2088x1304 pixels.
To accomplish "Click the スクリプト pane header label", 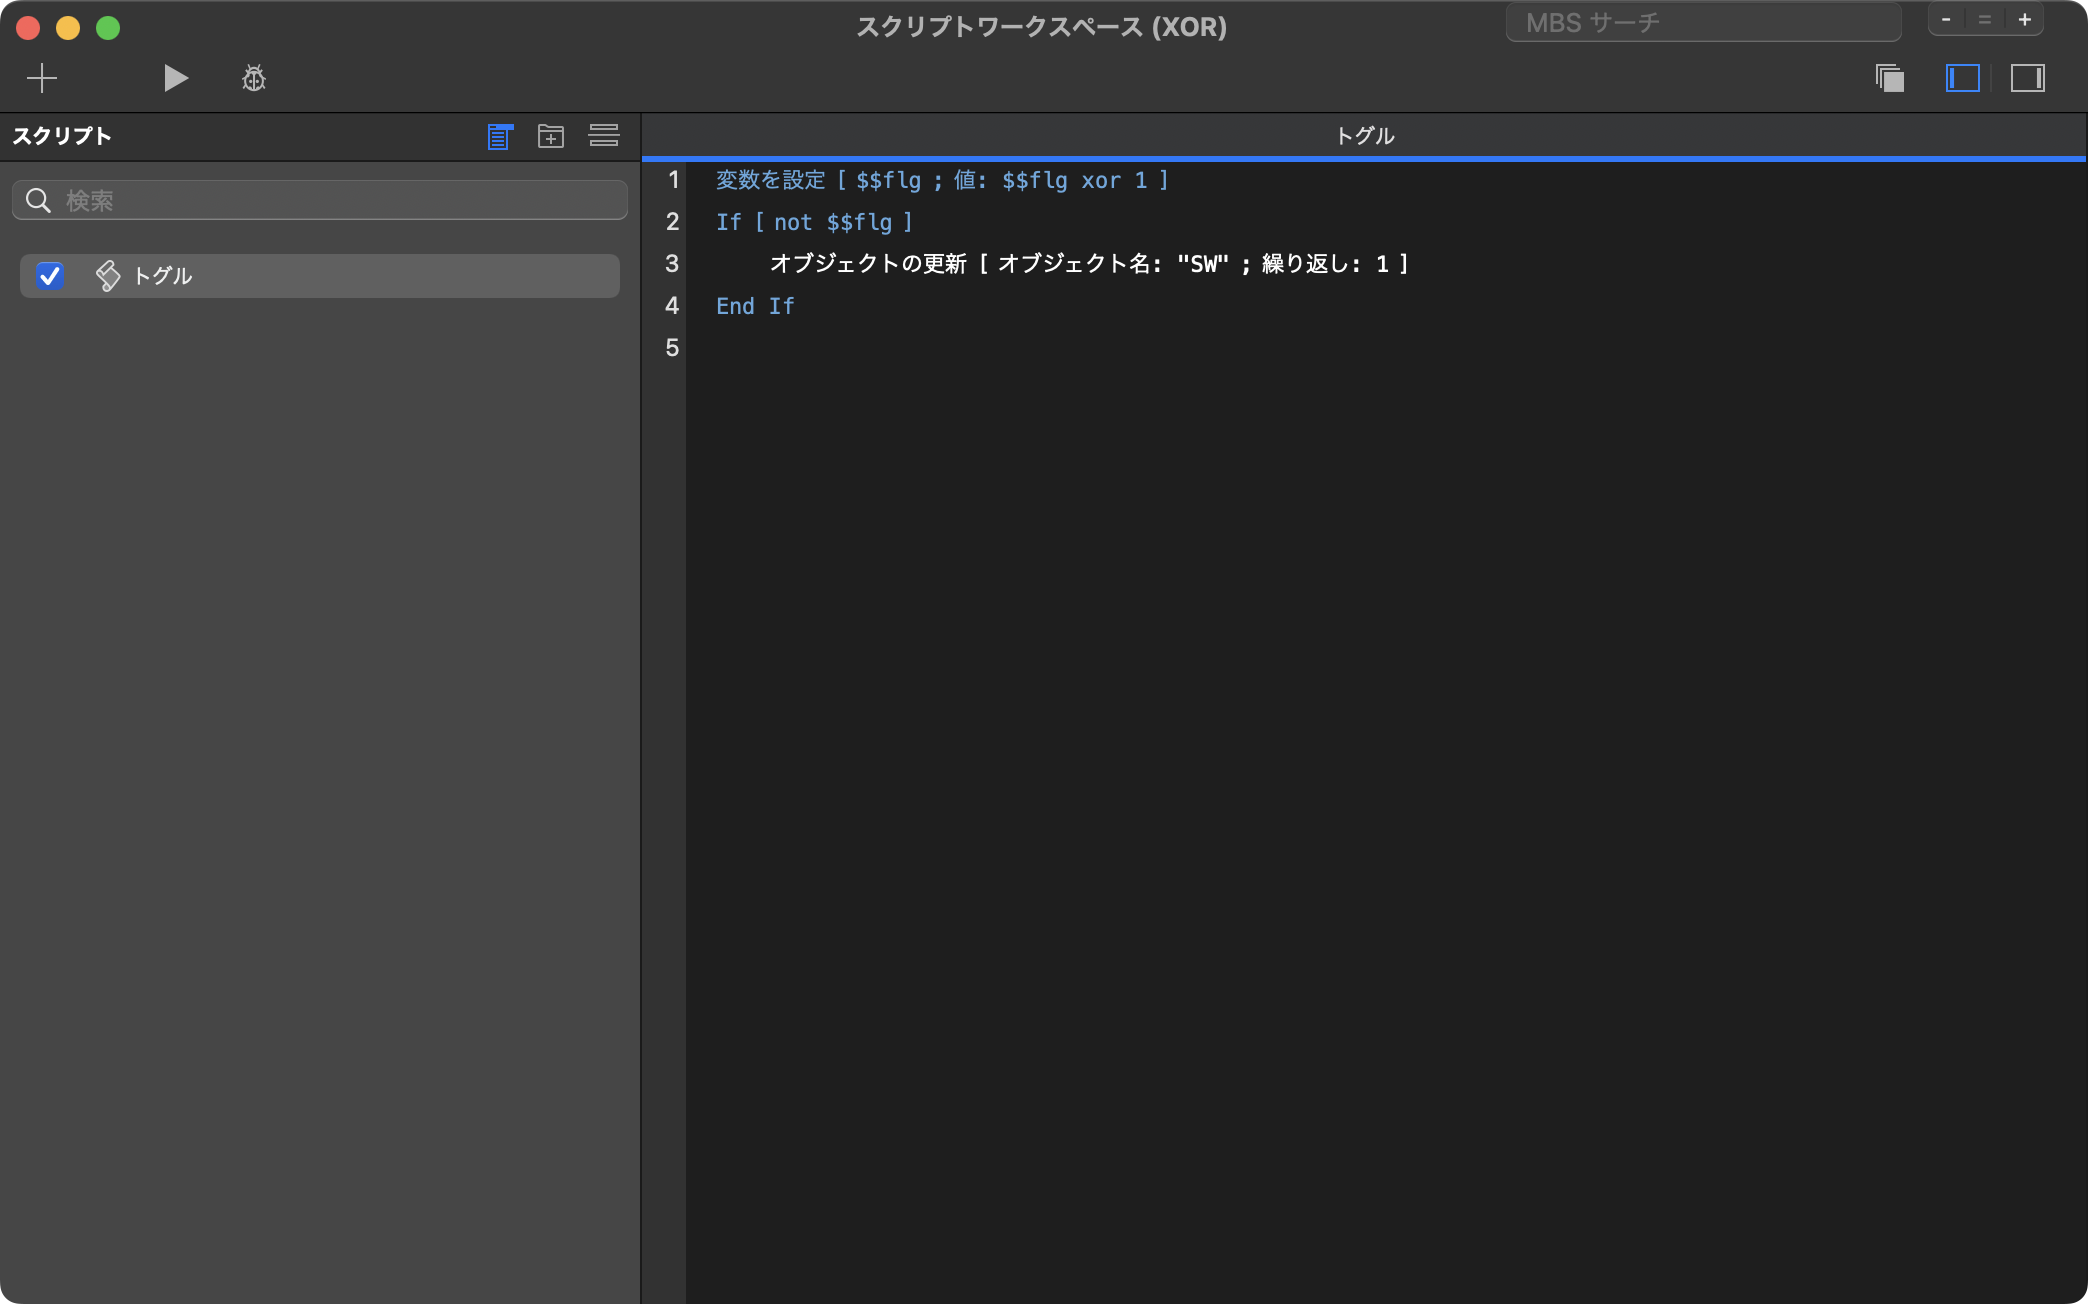I will point(62,136).
